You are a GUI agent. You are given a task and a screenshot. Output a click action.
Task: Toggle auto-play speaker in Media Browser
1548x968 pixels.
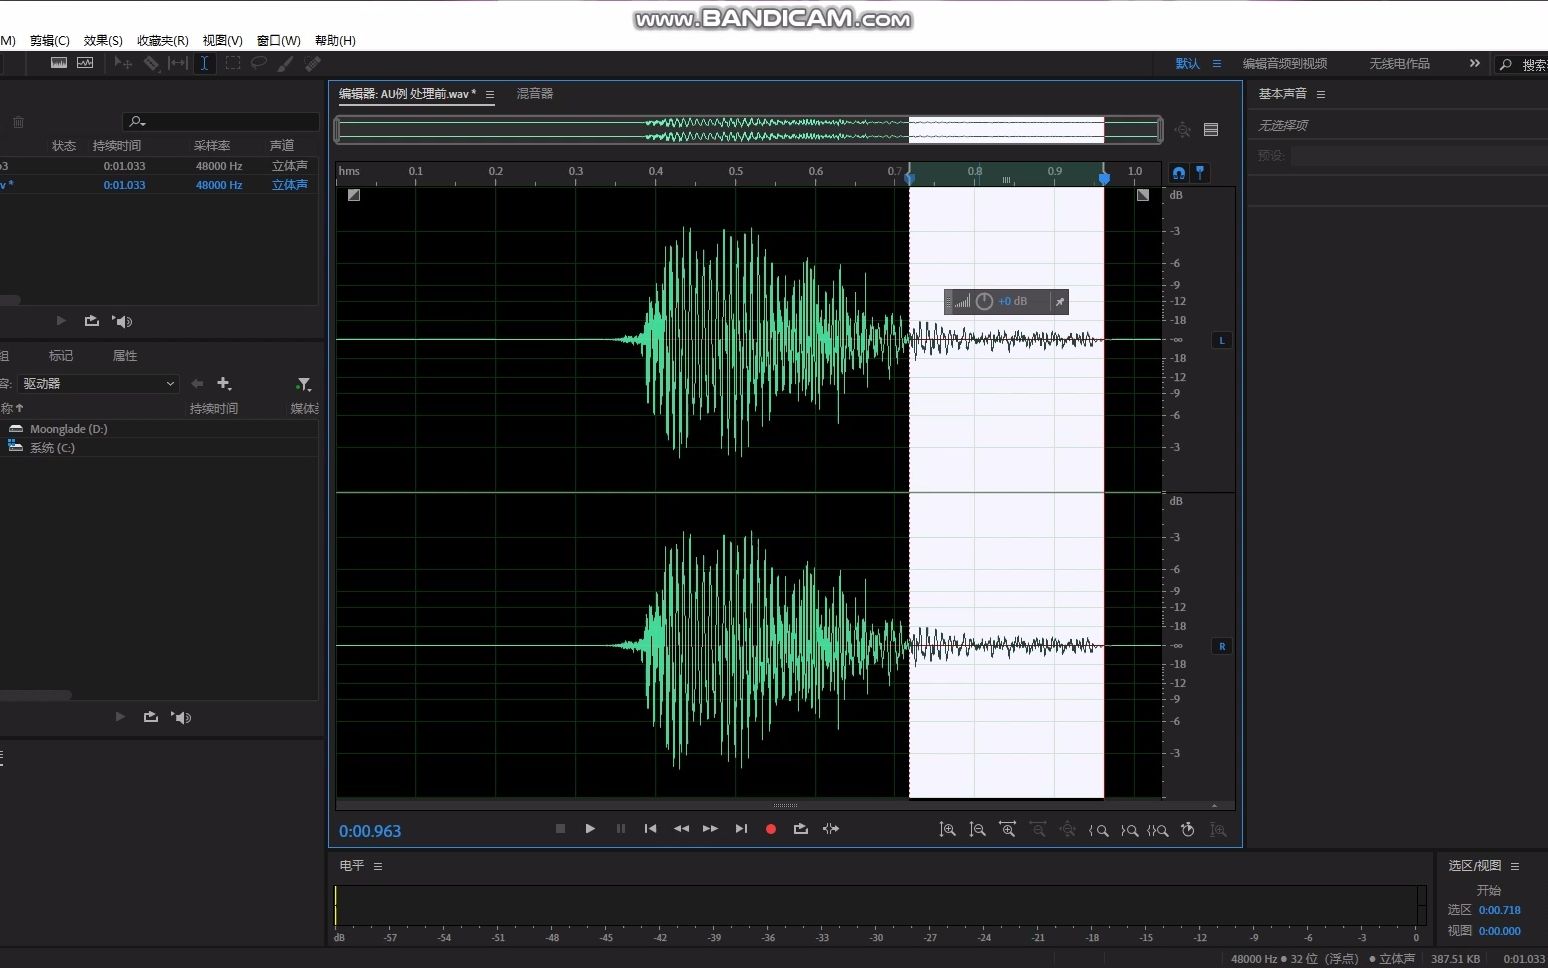(181, 717)
